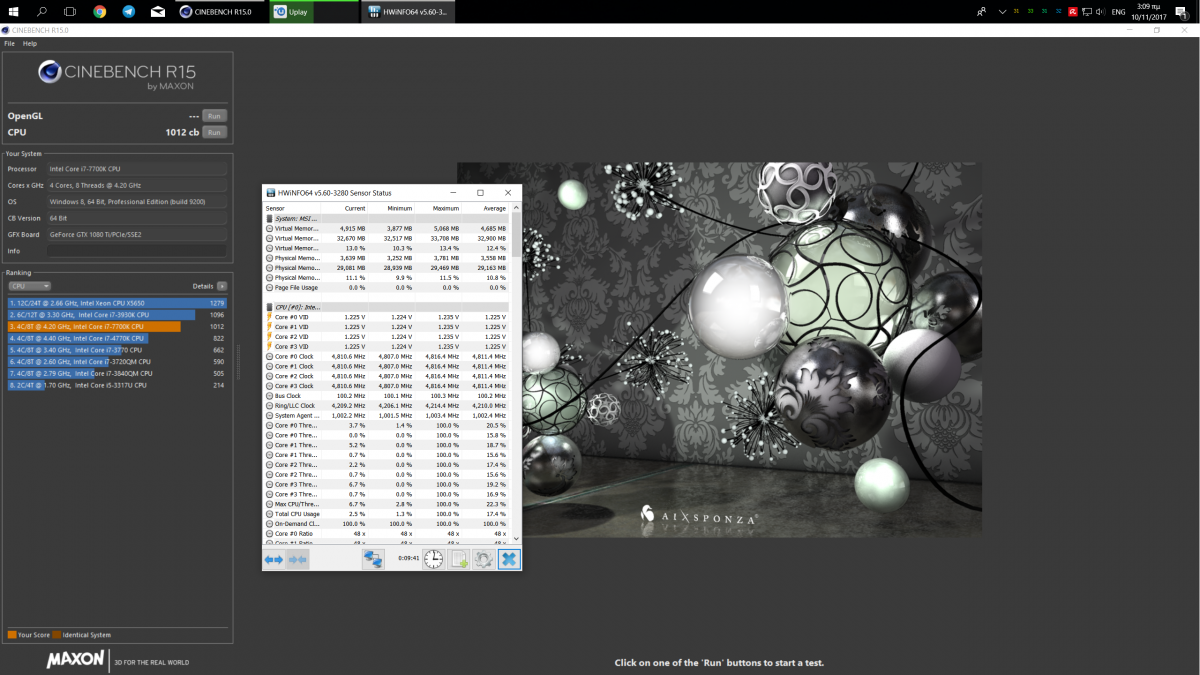This screenshot has height=675, width=1200.
Task: Click the Core #0 Ratio sensor row
Action: click(x=387, y=533)
